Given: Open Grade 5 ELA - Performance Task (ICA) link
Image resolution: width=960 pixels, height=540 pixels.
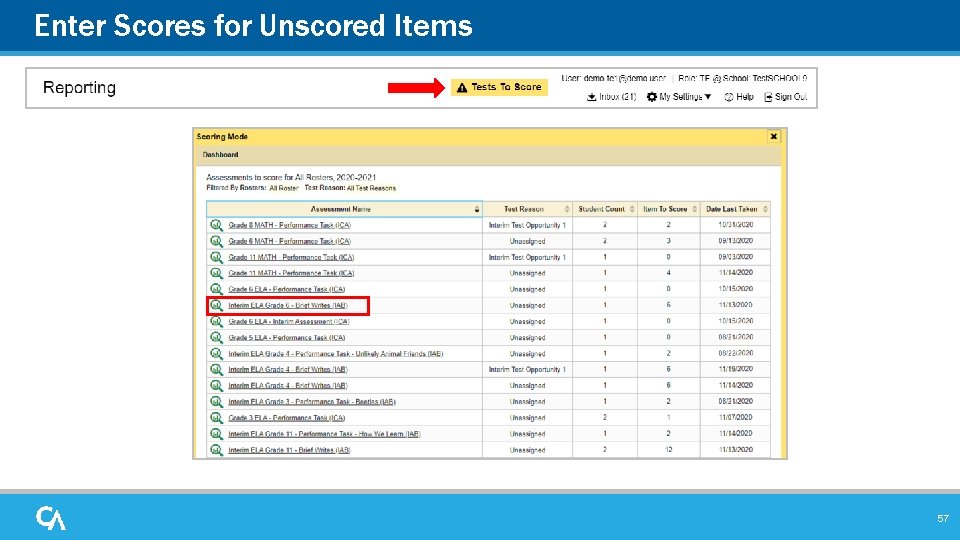Looking at the screenshot, I should tap(287, 337).
